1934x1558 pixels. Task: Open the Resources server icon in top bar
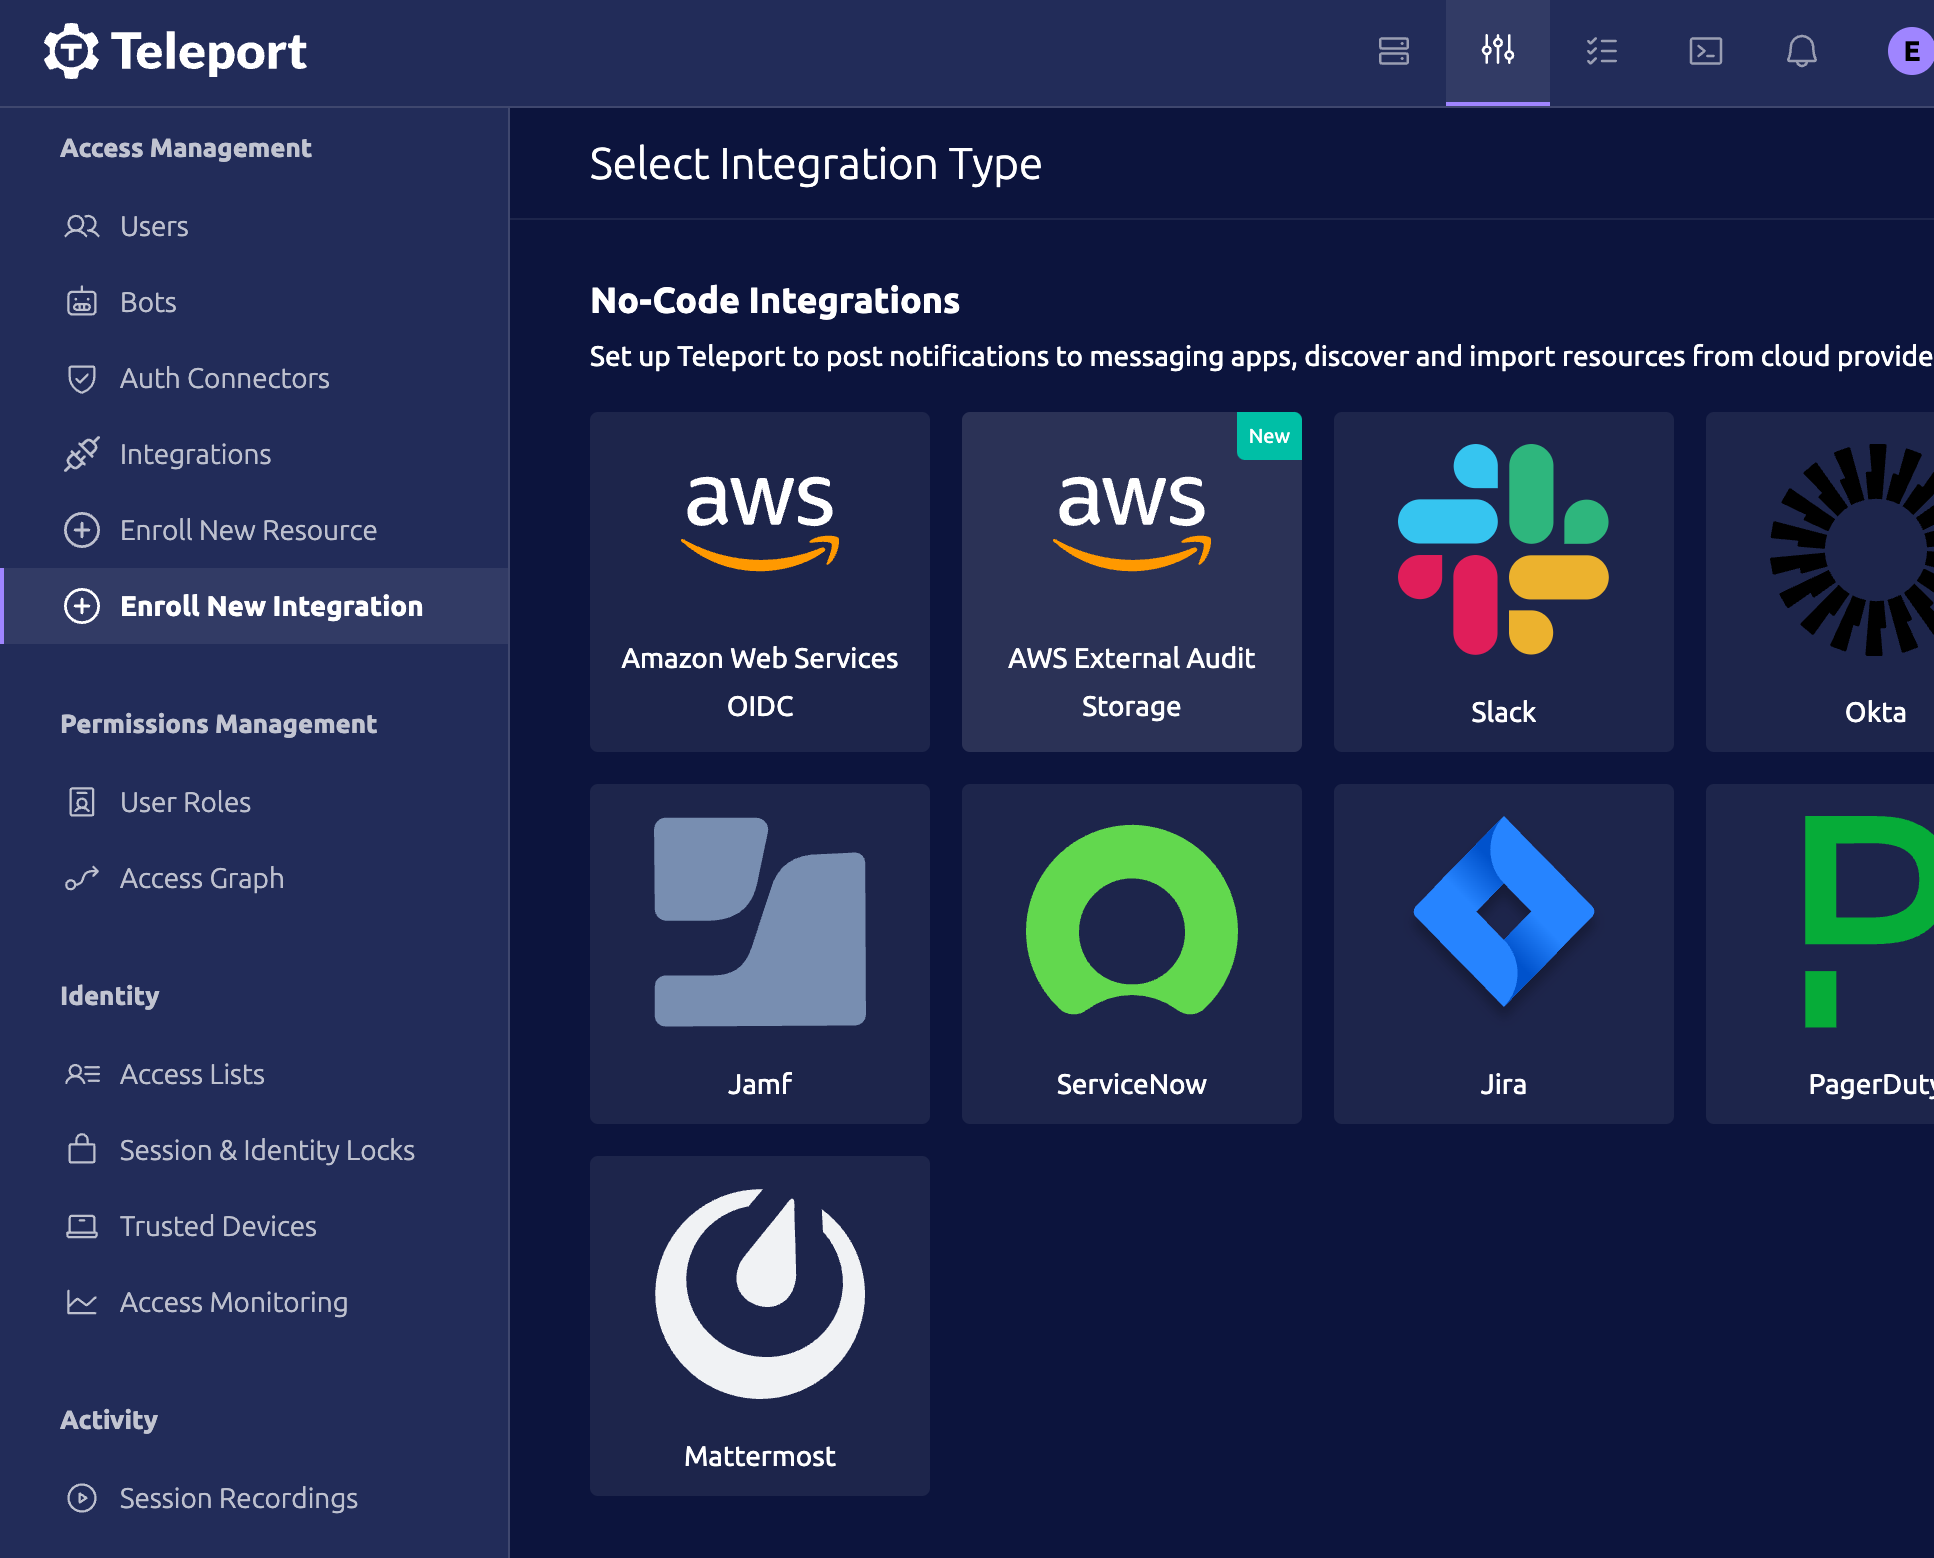pyautogui.click(x=1393, y=51)
